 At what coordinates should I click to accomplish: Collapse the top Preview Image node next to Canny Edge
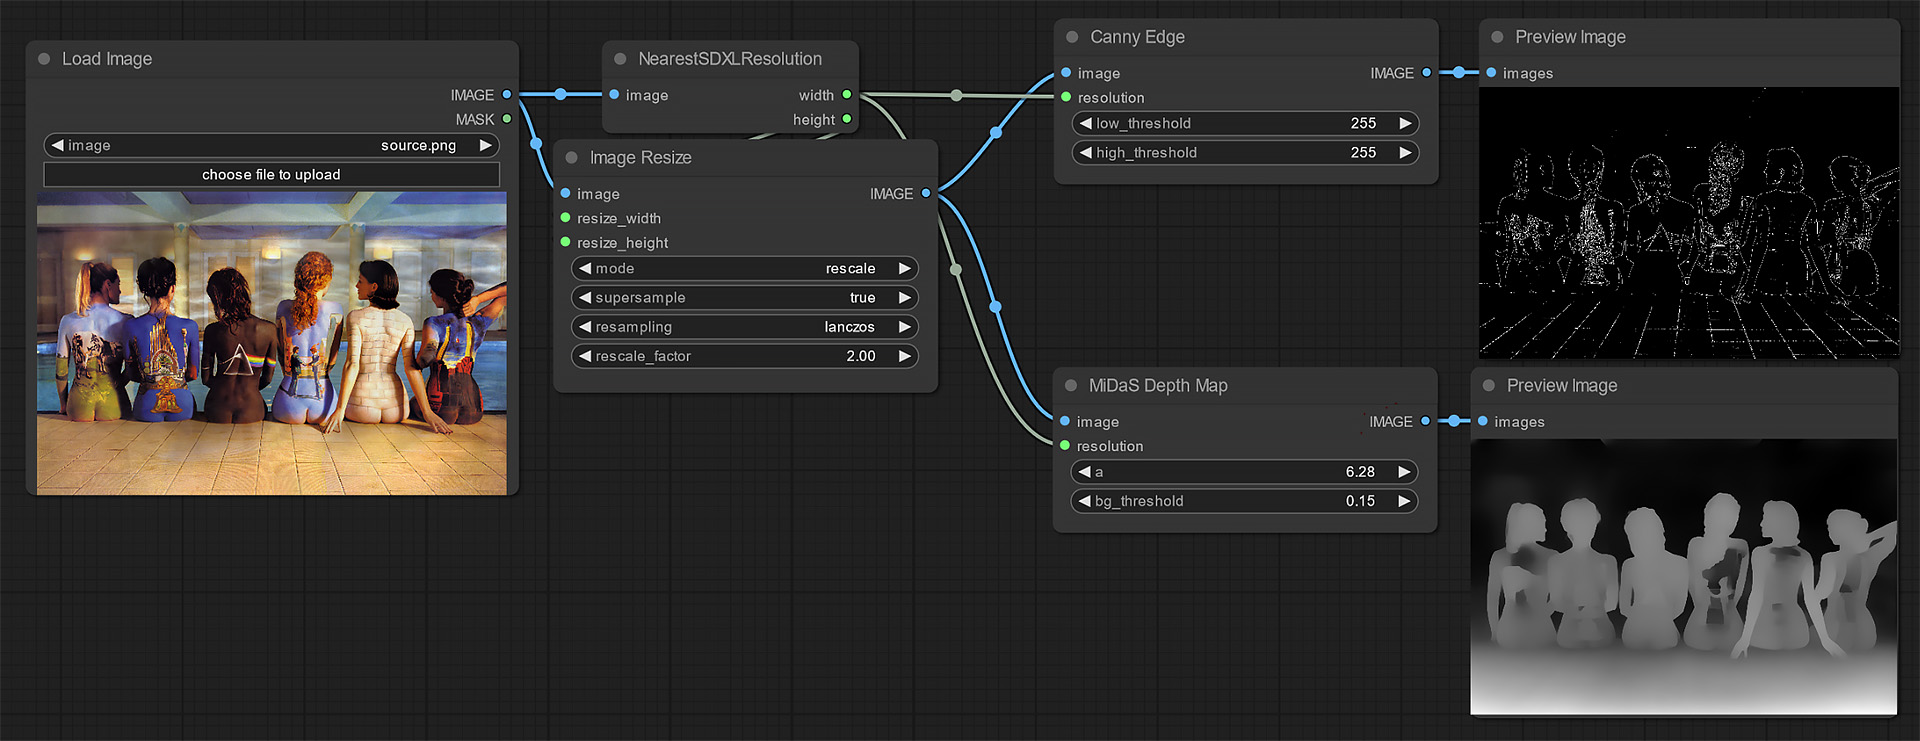coord(1497,37)
